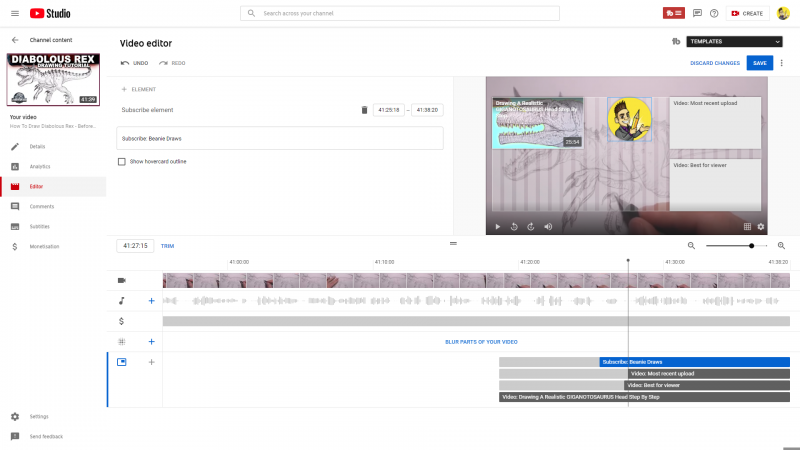Zoom out the timeline with magnifier minus
Viewport: 800px width, 450px height.
coord(691,245)
